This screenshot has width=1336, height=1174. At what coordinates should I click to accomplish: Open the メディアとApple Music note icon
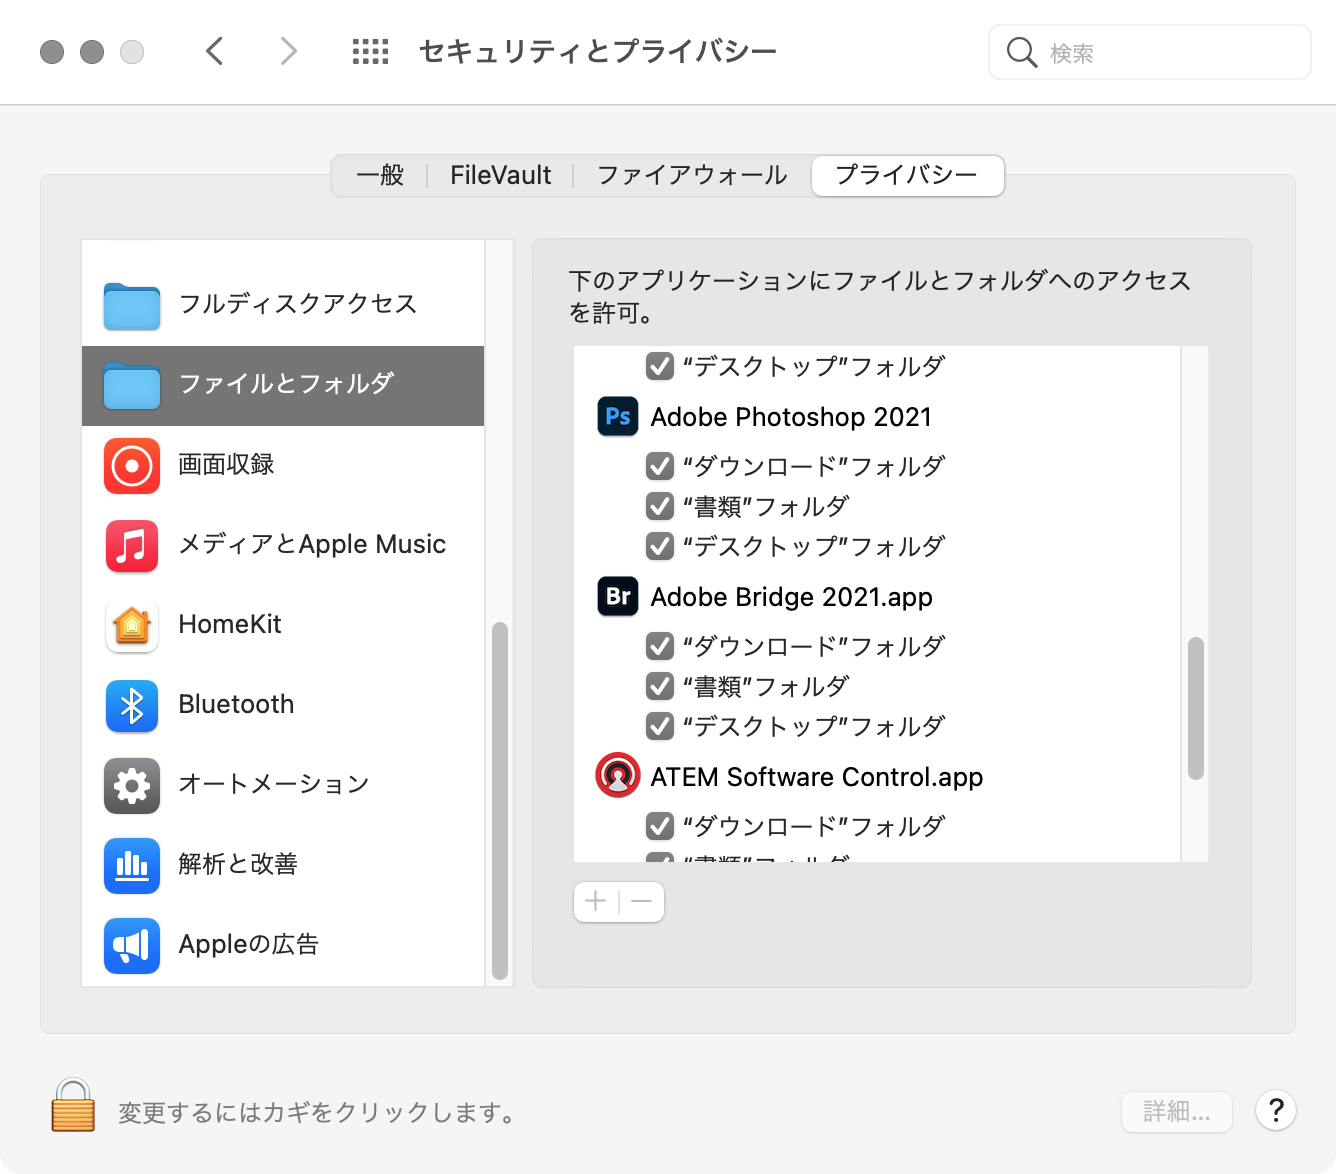pos(132,546)
